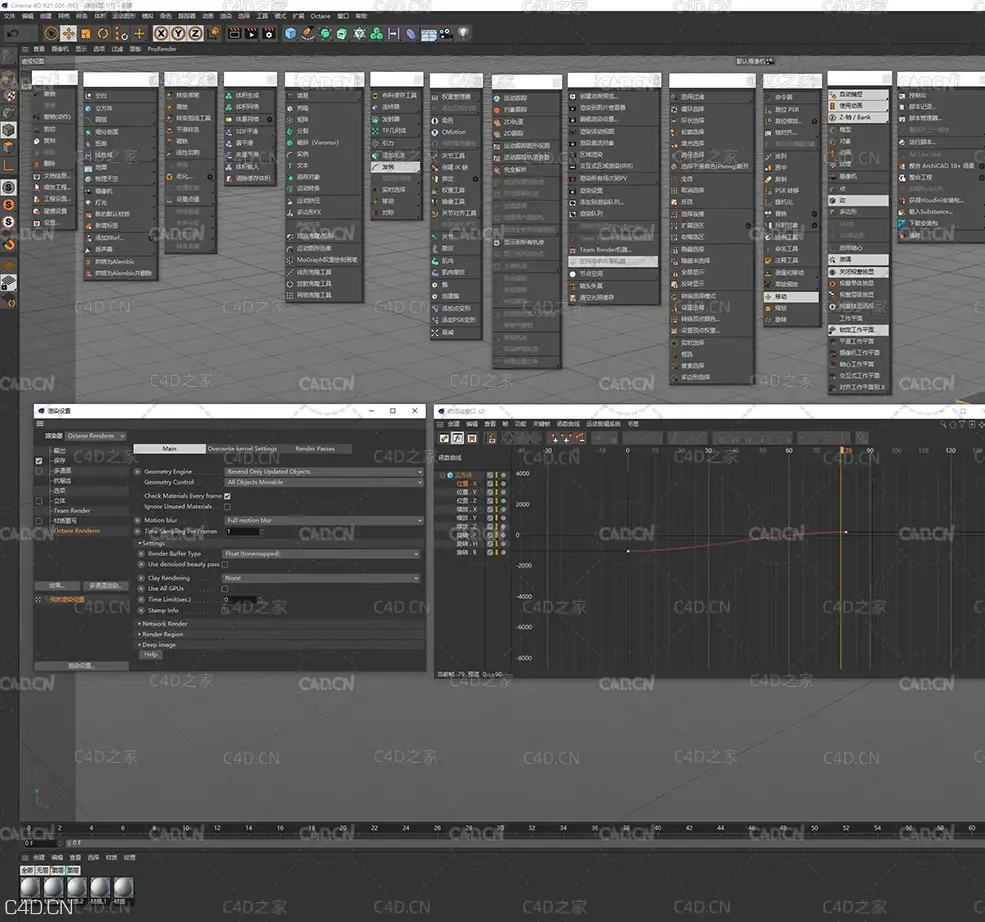985x922 pixels.
Task: Activate the Rotate tool in the toolbar
Action: point(102,33)
